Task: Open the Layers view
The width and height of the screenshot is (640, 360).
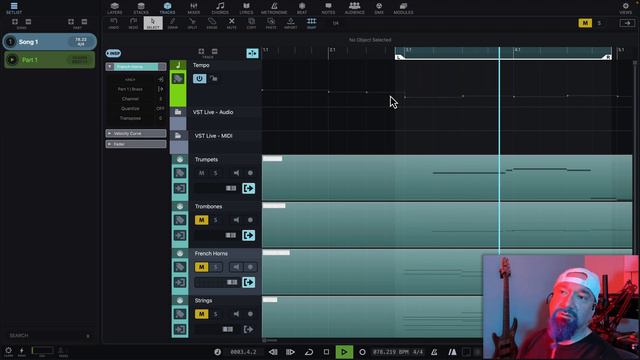Action: [x=115, y=8]
